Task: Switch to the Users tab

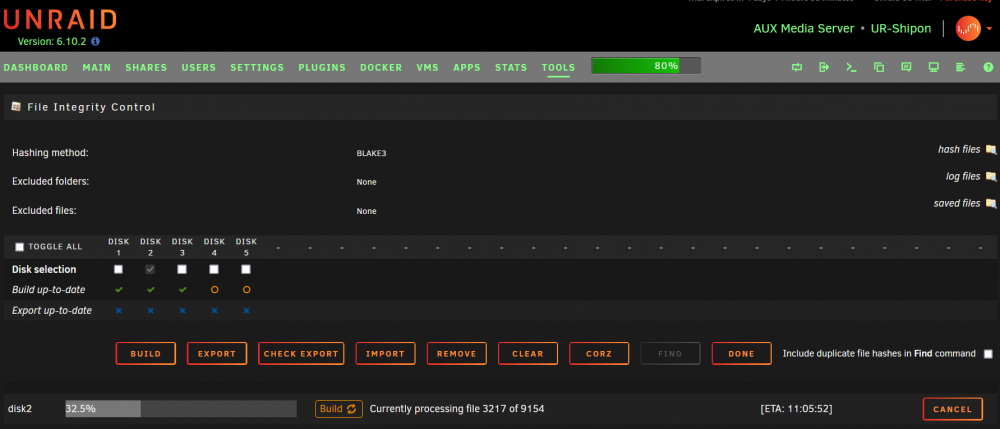Action: [198, 68]
